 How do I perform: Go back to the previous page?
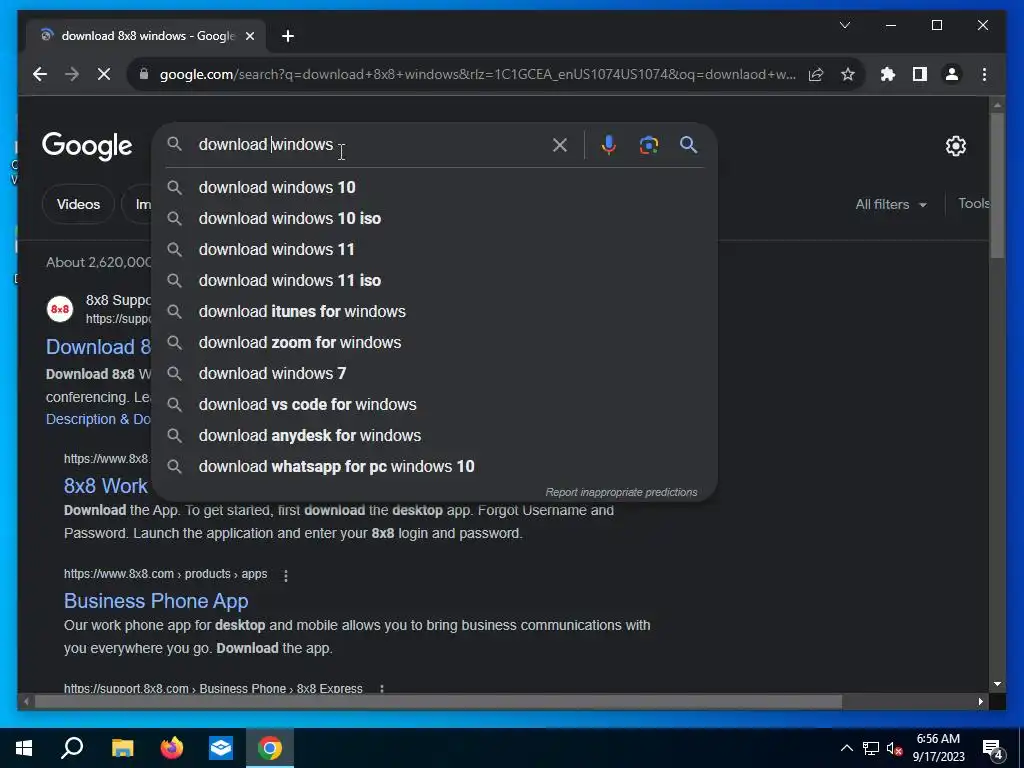[x=40, y=74]
